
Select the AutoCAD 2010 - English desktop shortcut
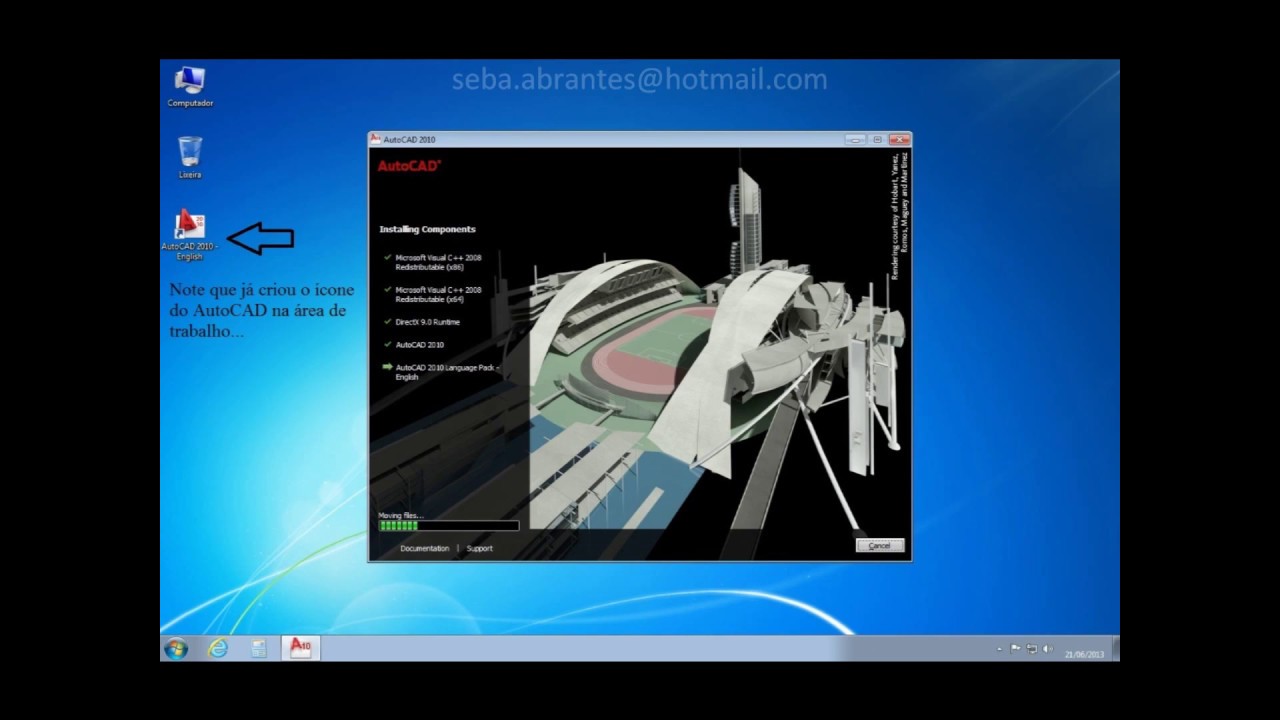(x=189, y=235)
